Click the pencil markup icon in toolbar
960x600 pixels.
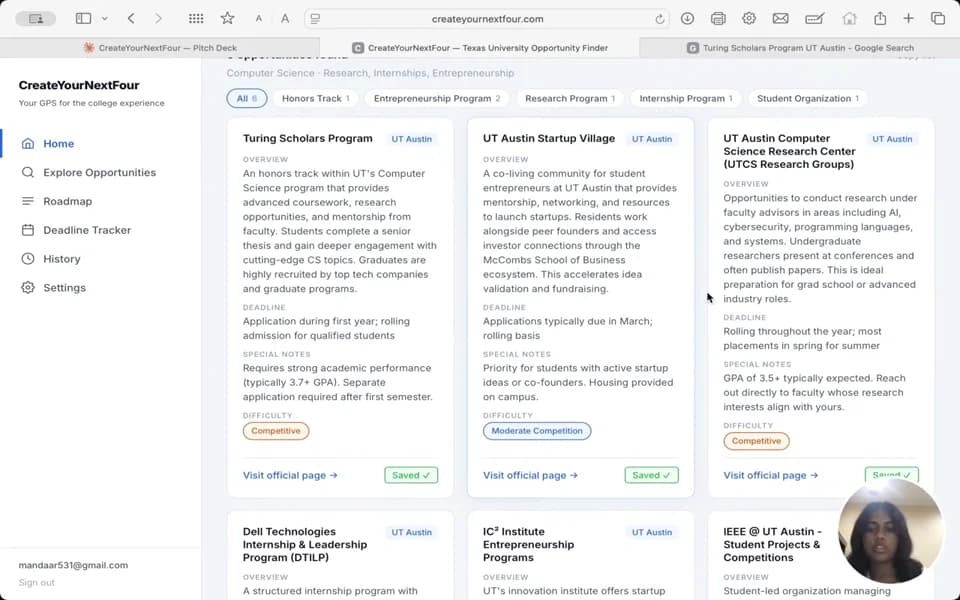(814, 18)
